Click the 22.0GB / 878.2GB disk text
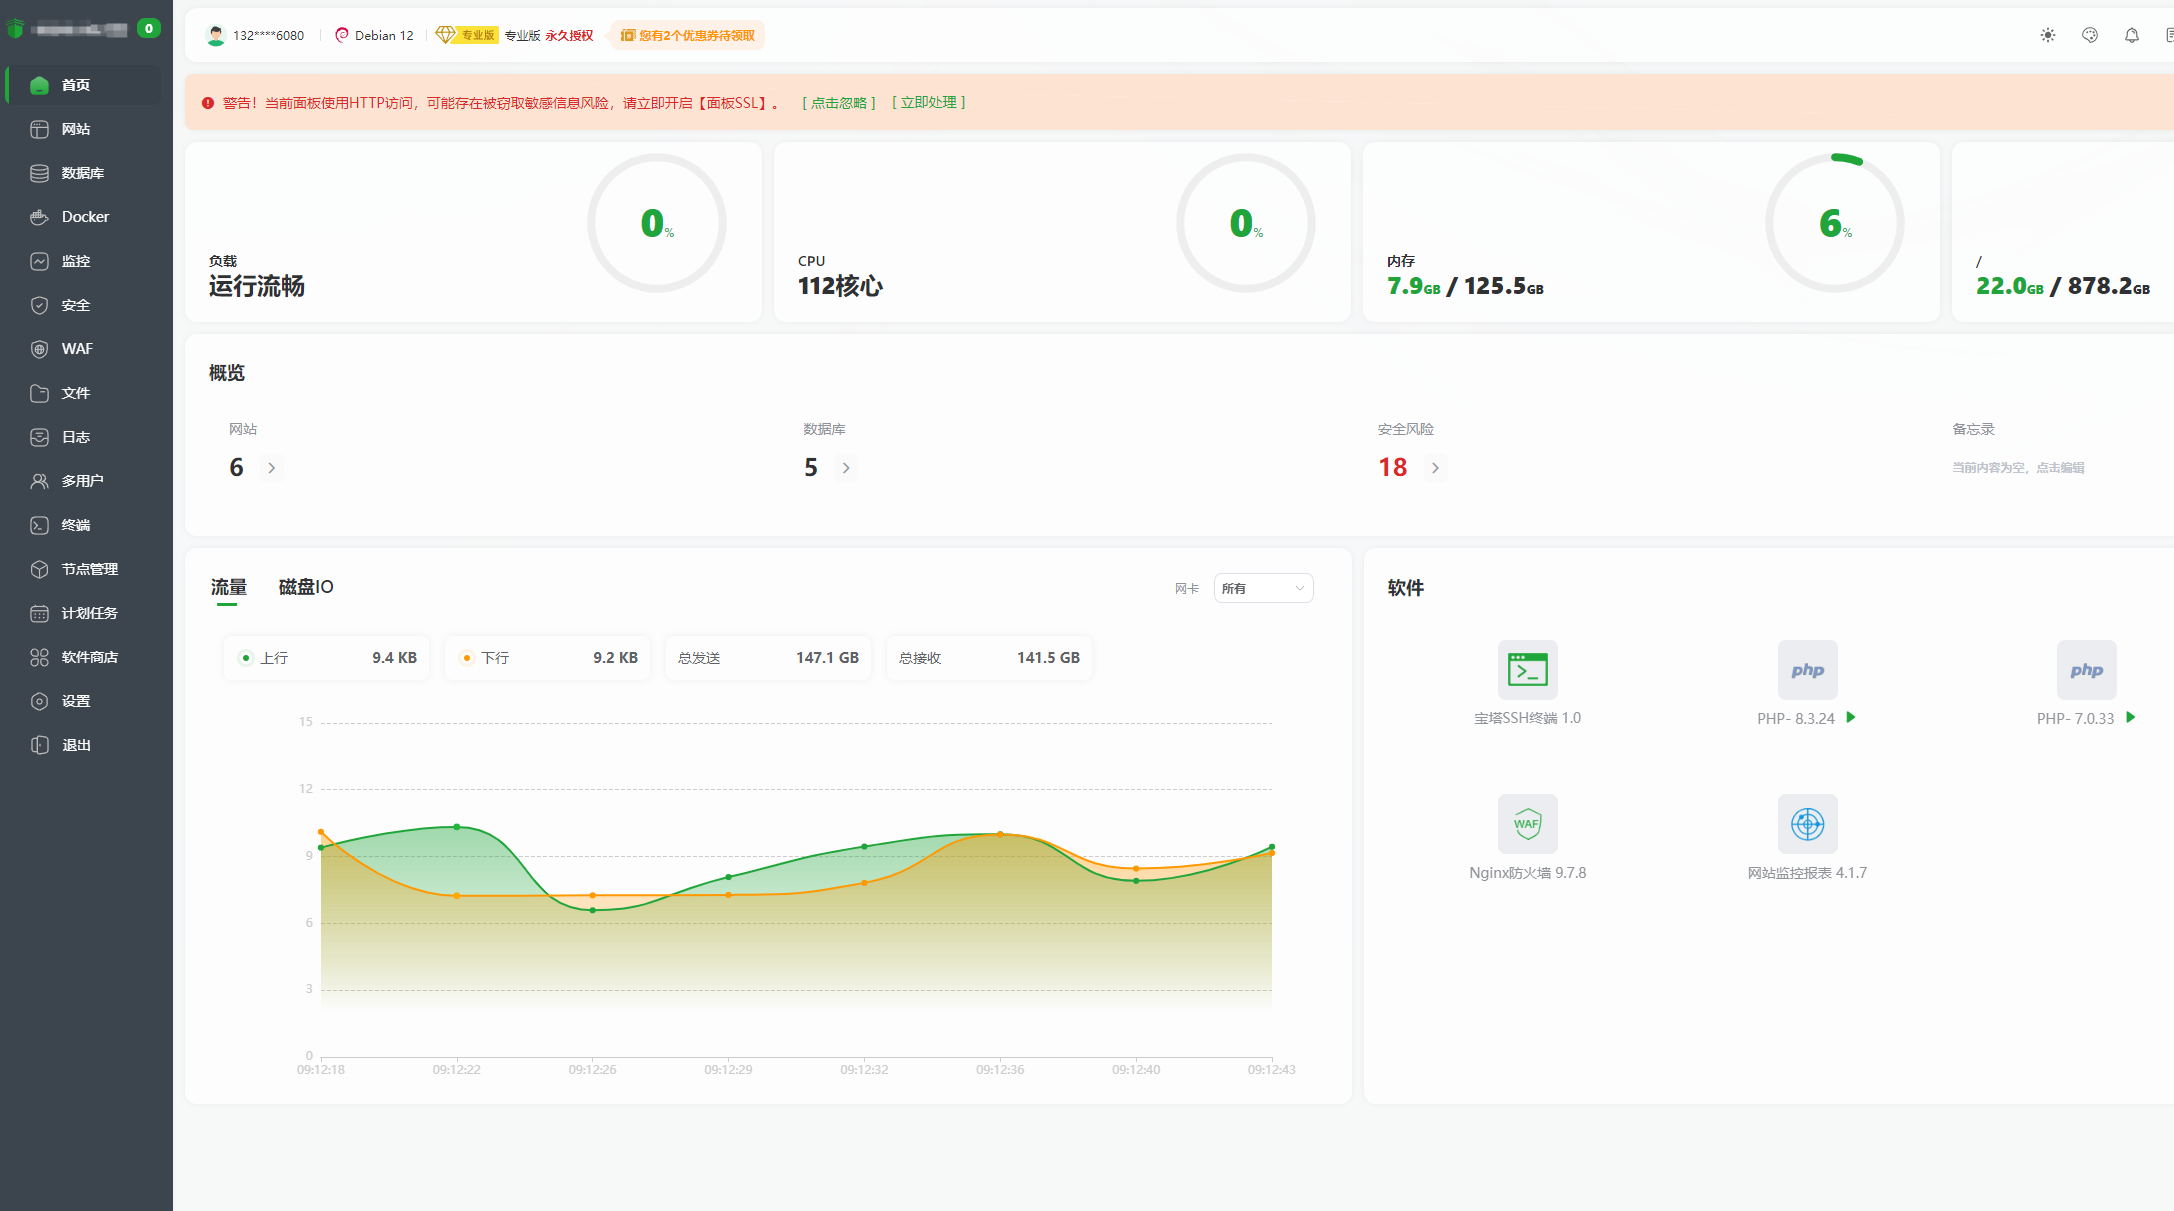Screen dimensions: 2174x1211 (2063, 286)
